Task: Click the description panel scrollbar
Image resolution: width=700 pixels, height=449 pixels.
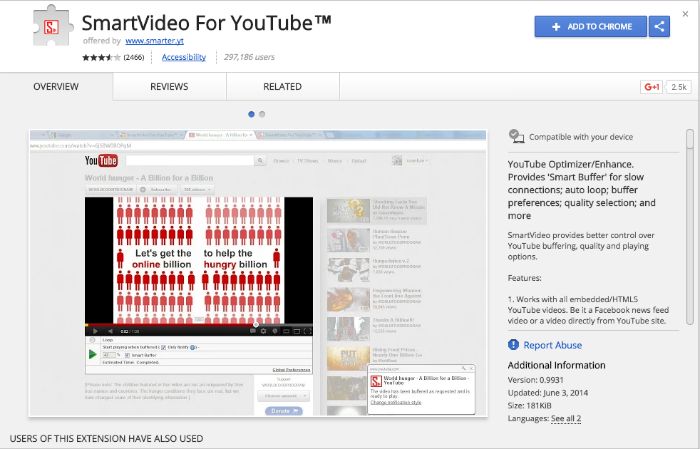Action: (690, 227)
